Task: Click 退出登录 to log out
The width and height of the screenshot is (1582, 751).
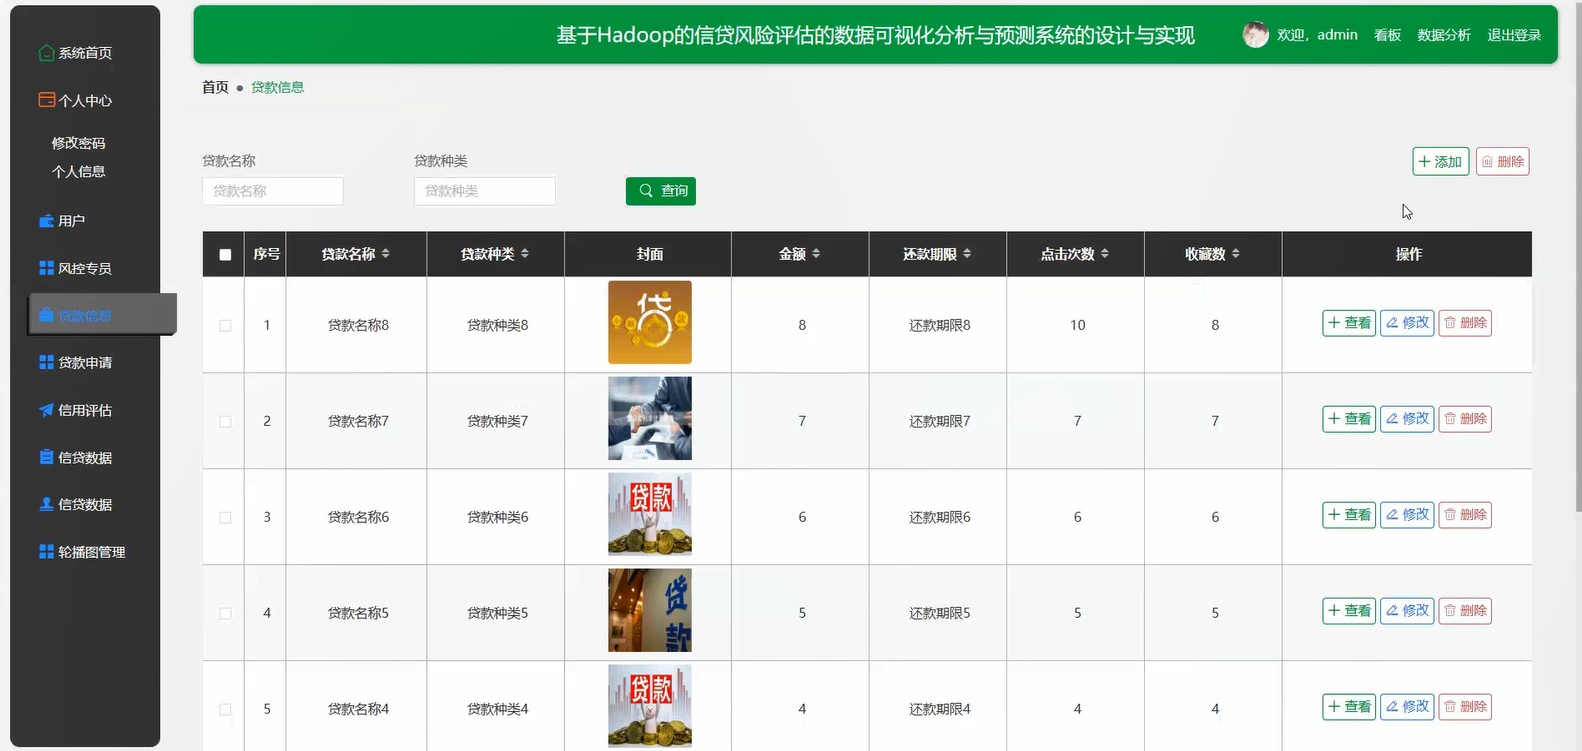Action: [x=1514, y=35]
